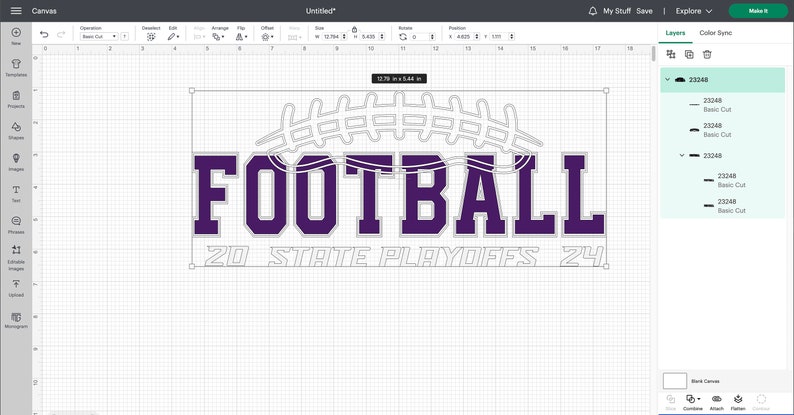Open the Templates panel

pos(16,67)
